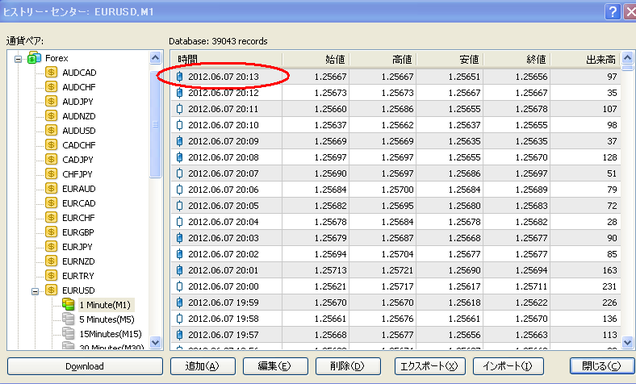The height and width of the screenshot is (384, 636).
Task: Select the record 2012.06.07 20:01
Action: tap(396, 270)
